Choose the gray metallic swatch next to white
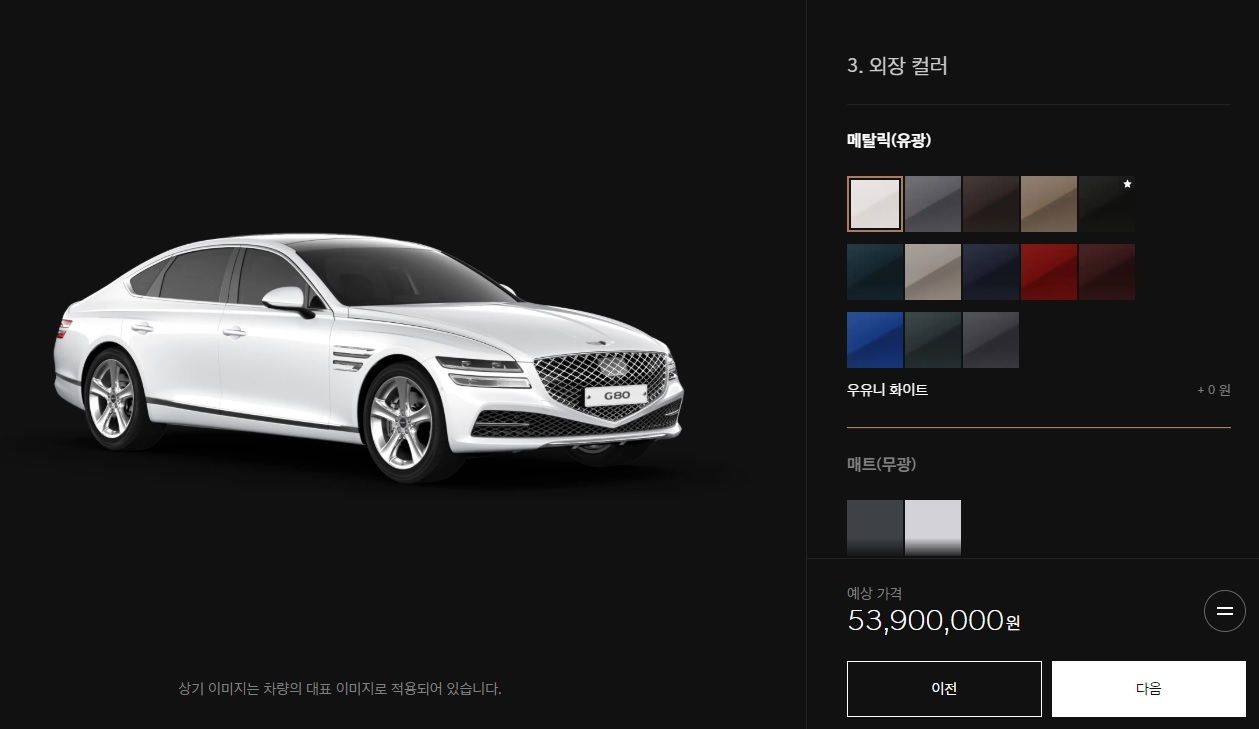This screenshot has width=1259, height=729. tap(933, 204)
